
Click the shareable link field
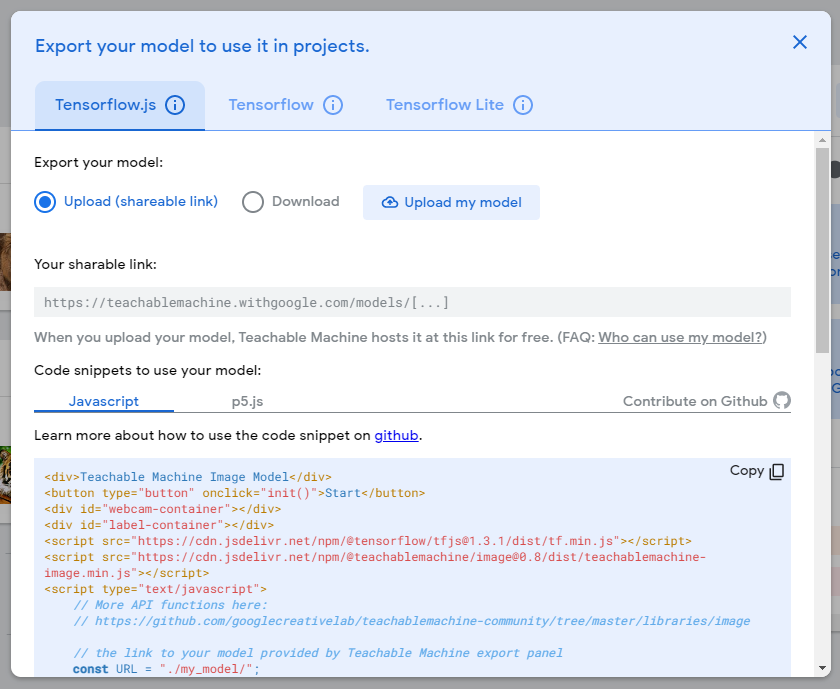(412, 302)
